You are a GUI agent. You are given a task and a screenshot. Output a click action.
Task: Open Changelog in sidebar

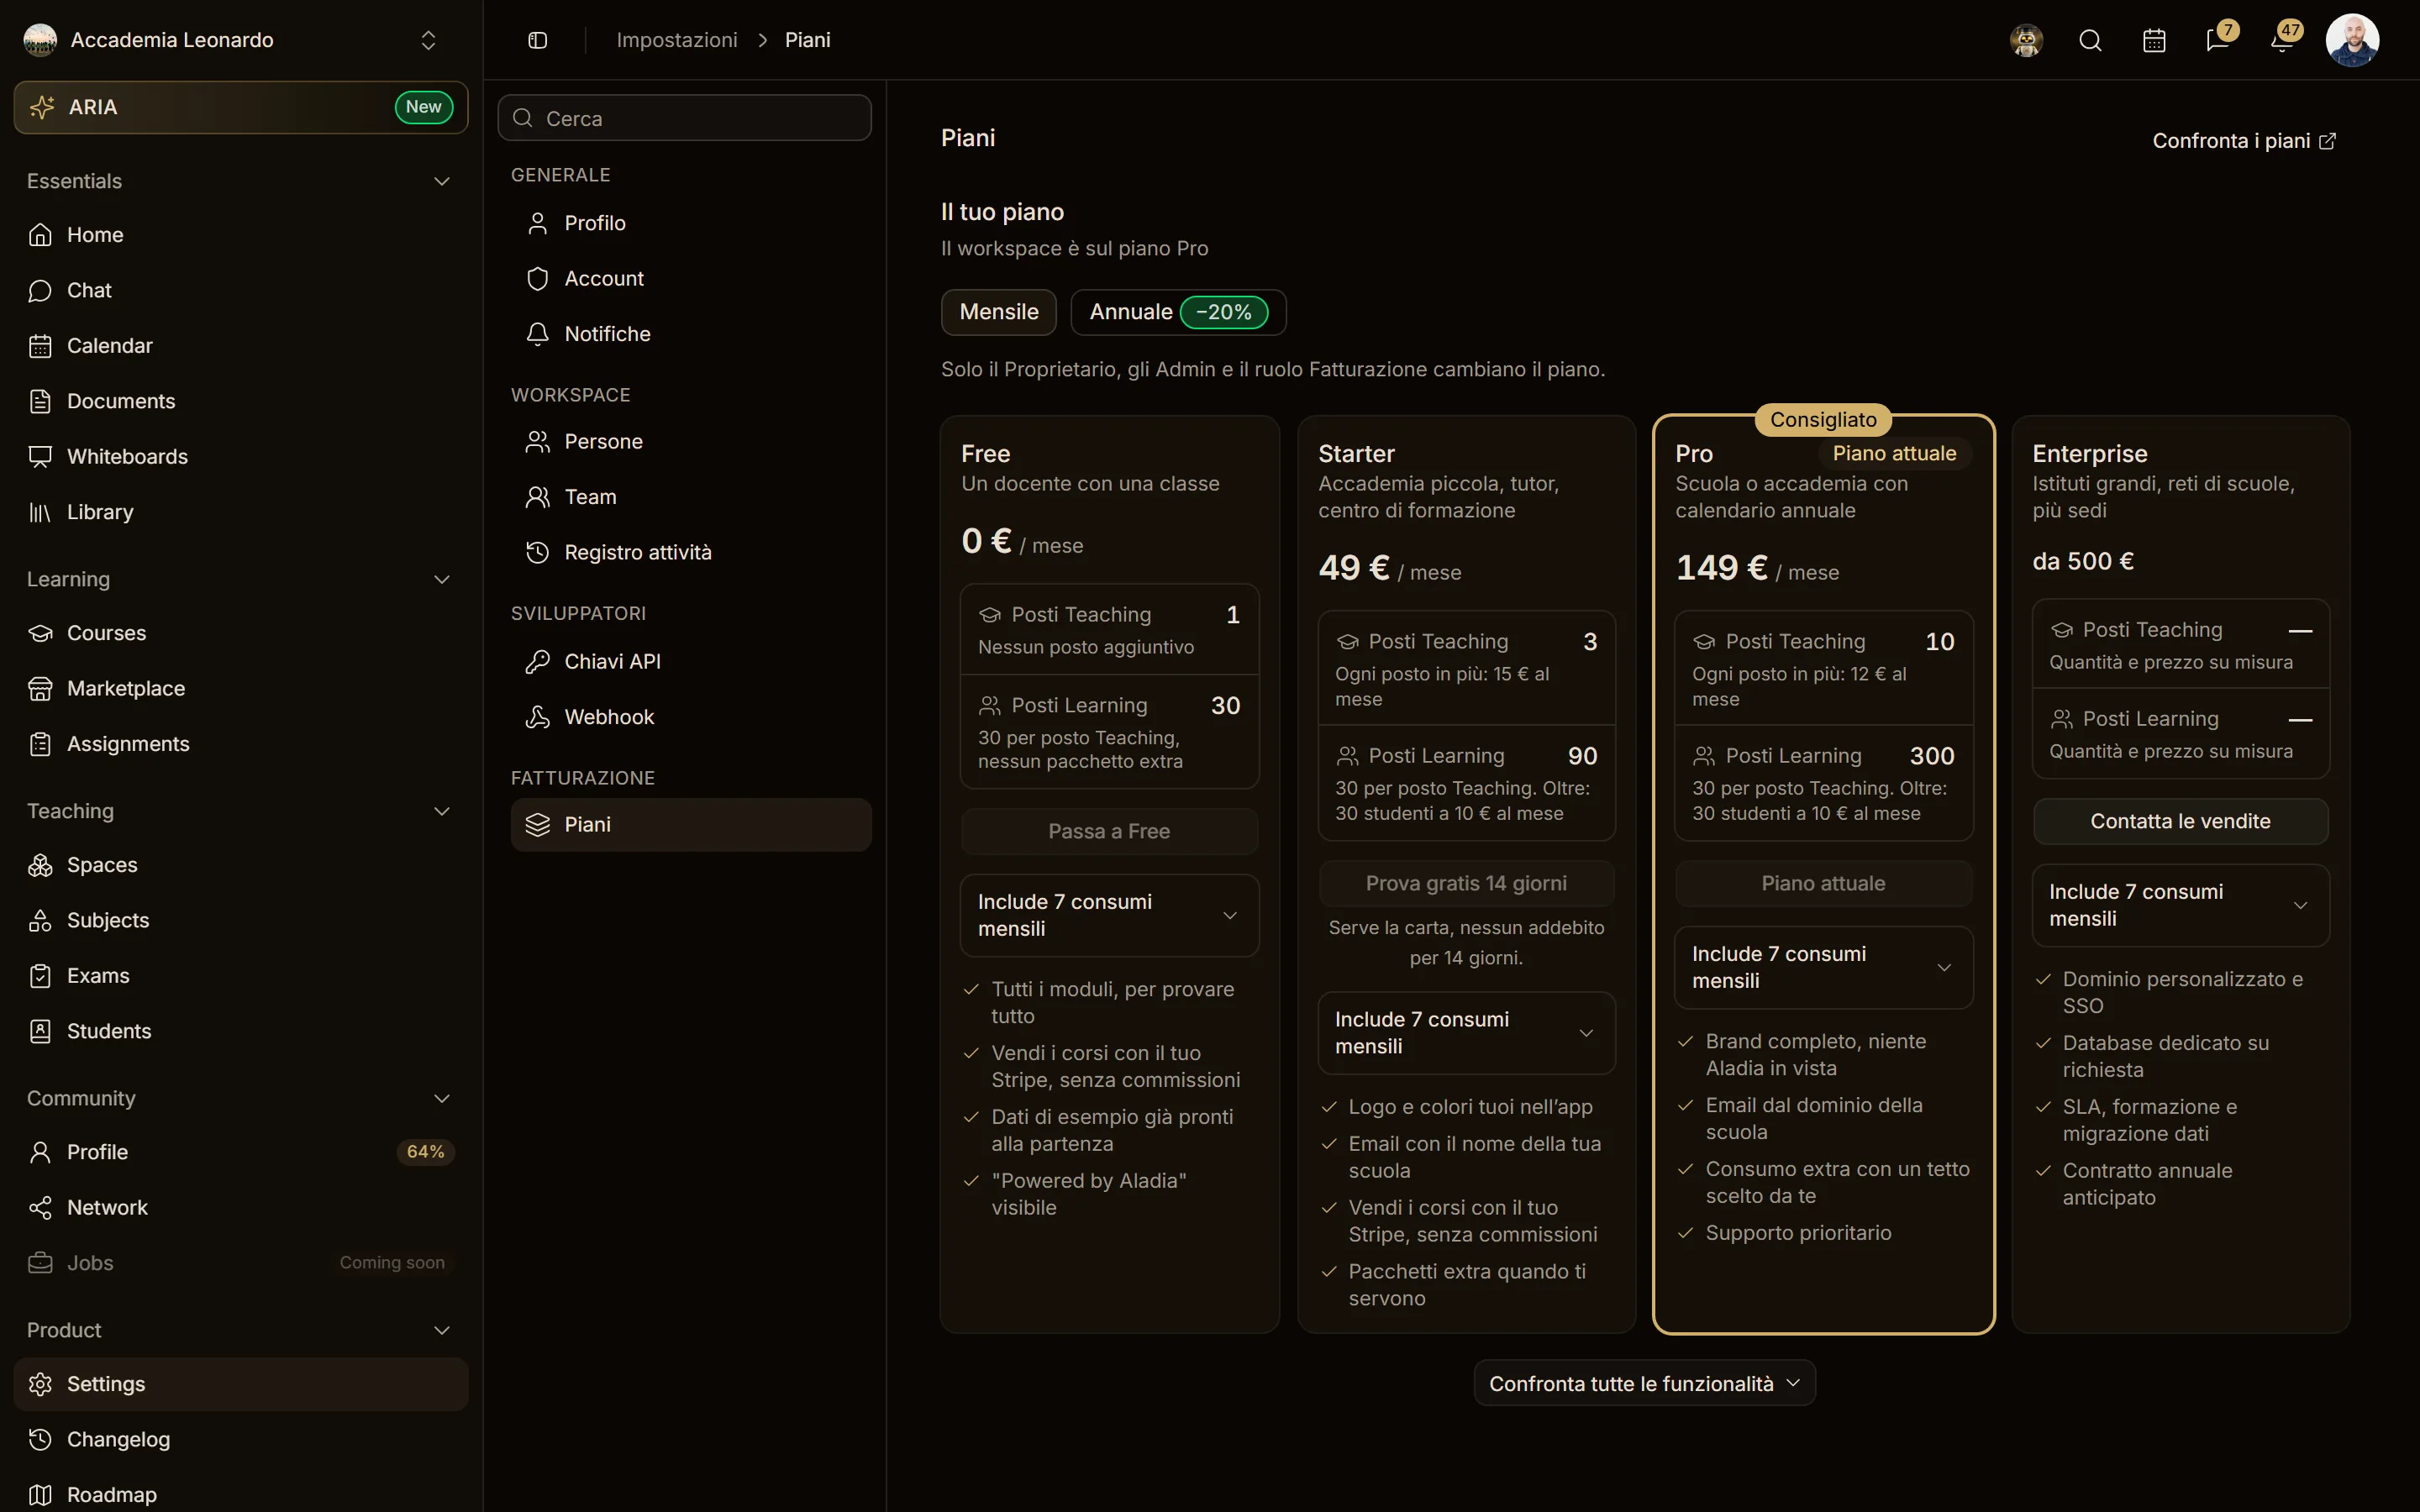pyautogui.click(x=241, y=1440)
